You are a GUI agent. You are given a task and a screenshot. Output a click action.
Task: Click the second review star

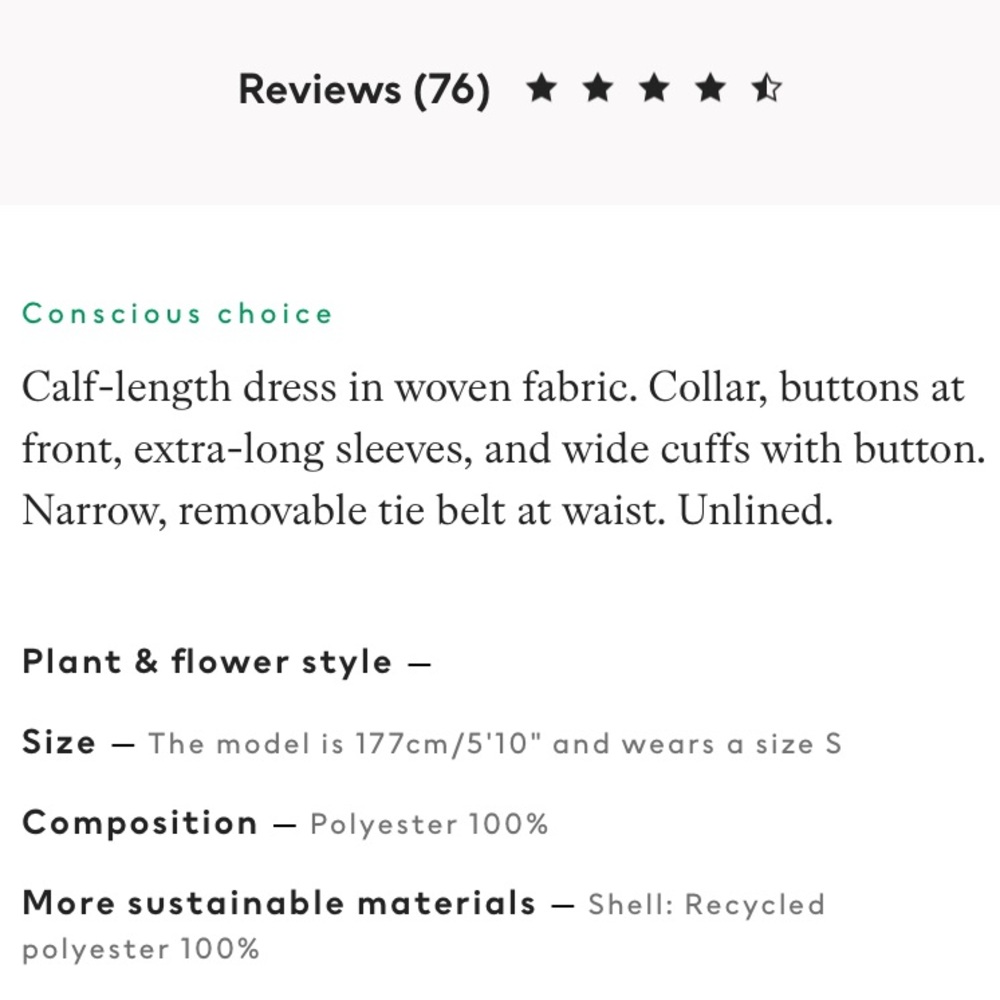[x=598, y=87]
